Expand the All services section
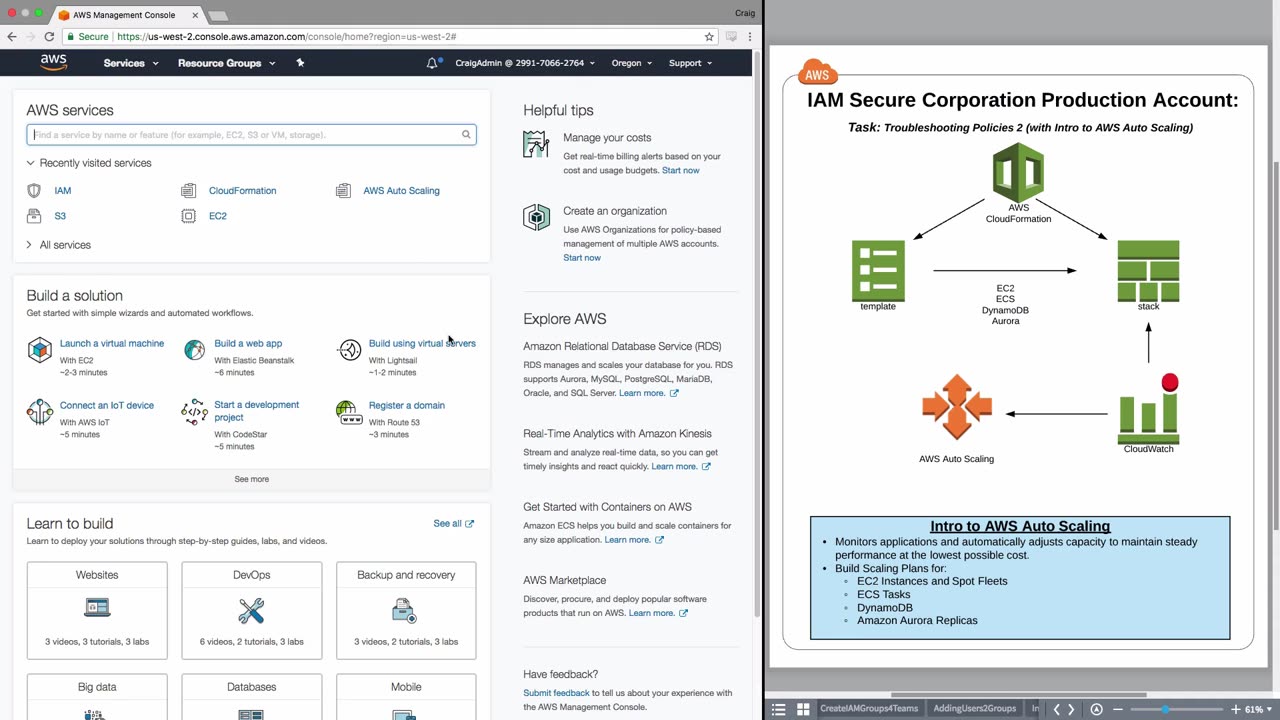The width and height of the screenshot is (1280, 720). click(x=59, y=245)
